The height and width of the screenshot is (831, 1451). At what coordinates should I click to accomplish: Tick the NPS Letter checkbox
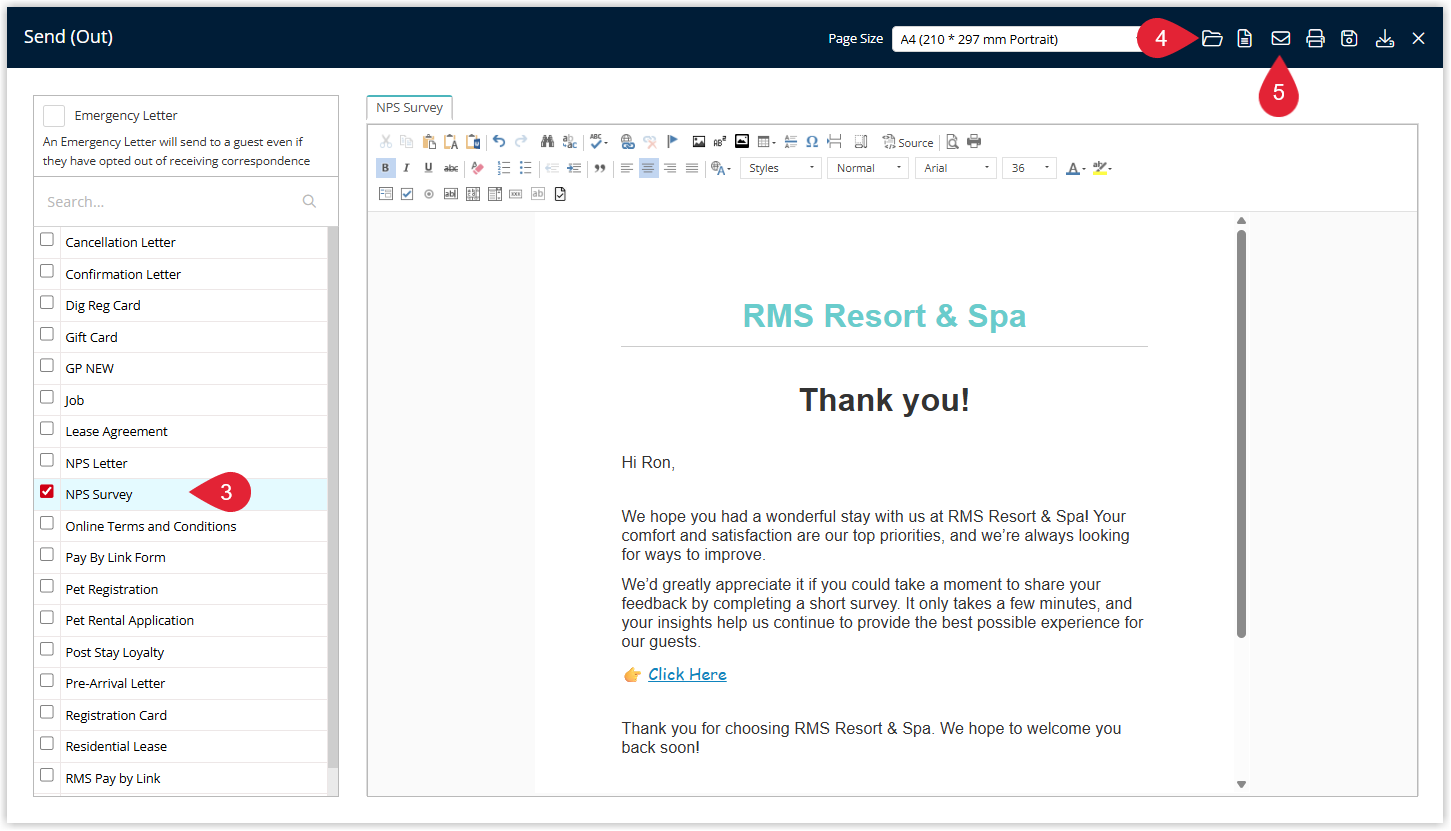click(47, 460)
